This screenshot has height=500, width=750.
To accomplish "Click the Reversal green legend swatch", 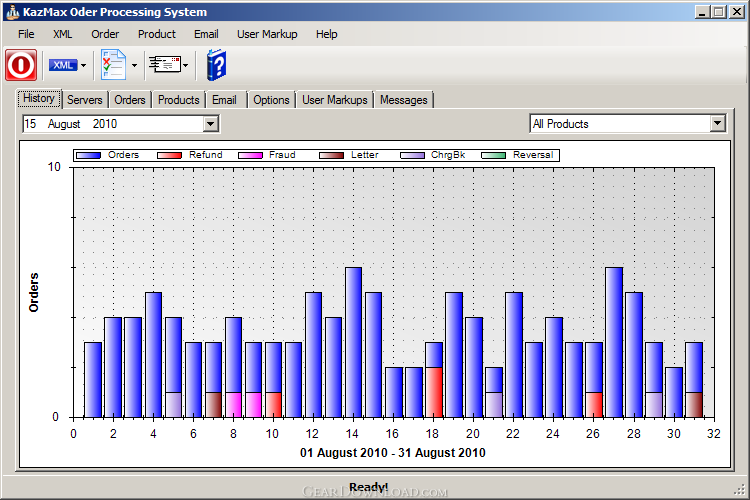I will tap(494, 155).
